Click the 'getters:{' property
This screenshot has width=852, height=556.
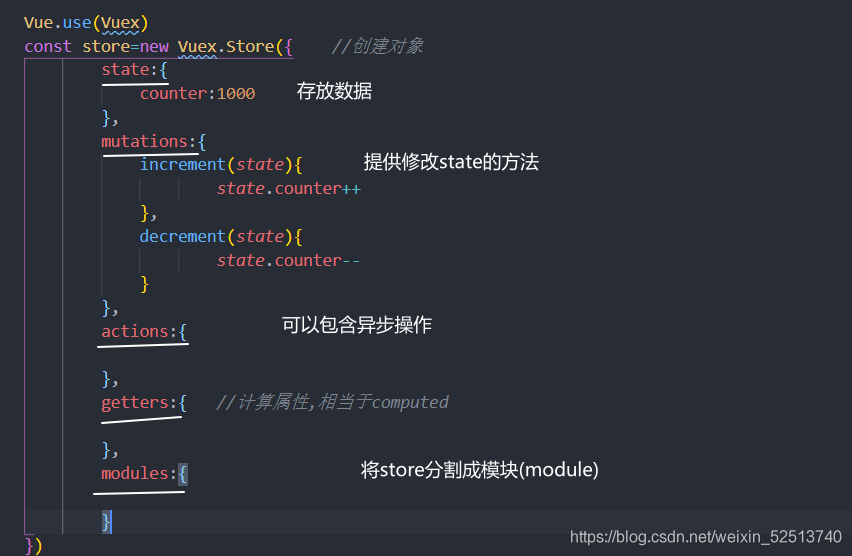pyautogui.click(x=144, y=403)
